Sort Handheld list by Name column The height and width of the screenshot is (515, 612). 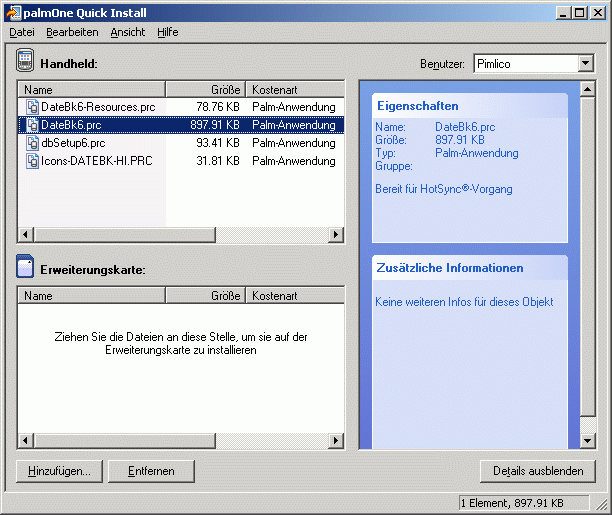92,90
